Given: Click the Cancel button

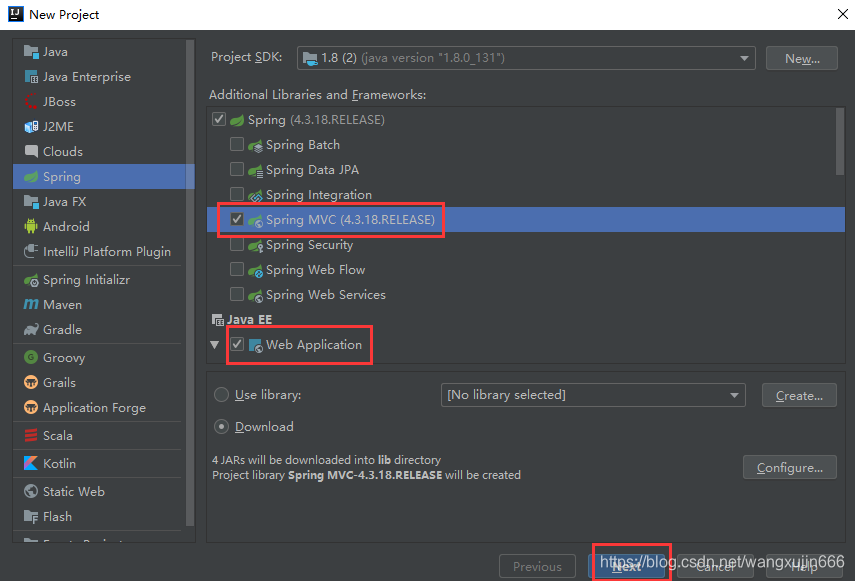Looking at the screenshot, I should 715,566.
